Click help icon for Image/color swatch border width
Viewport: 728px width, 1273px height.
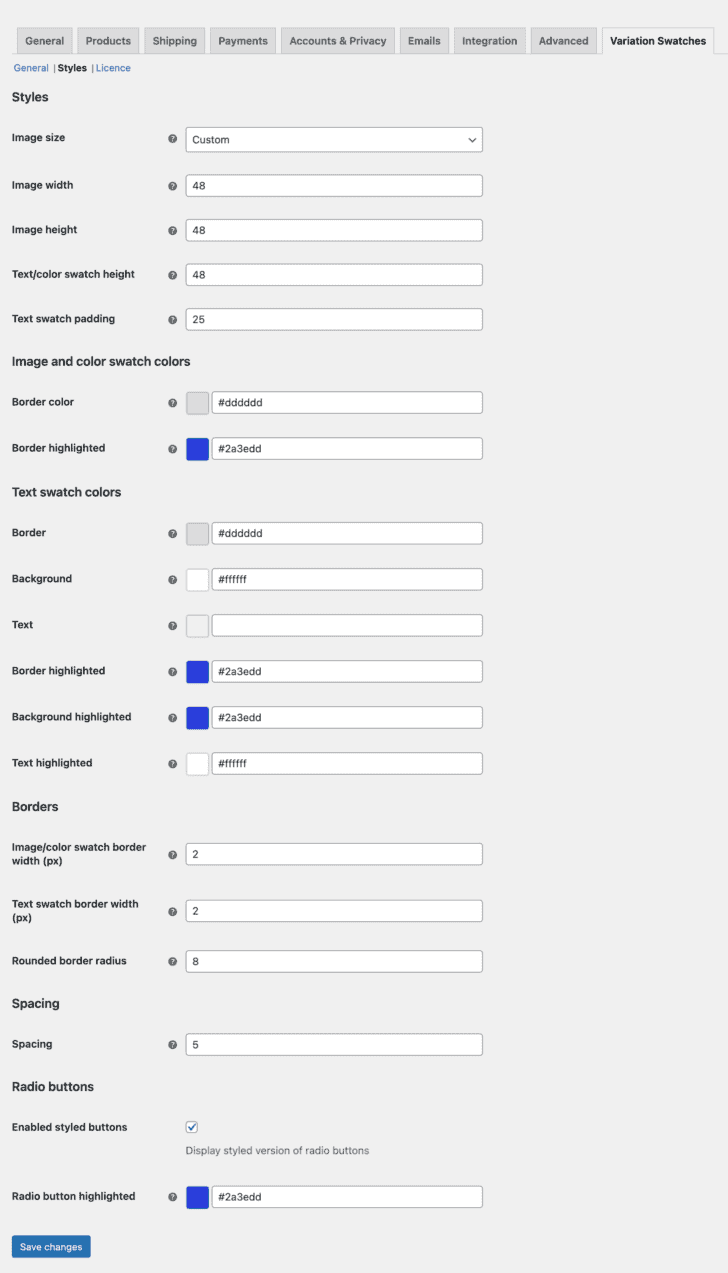[x=172, y=853]
